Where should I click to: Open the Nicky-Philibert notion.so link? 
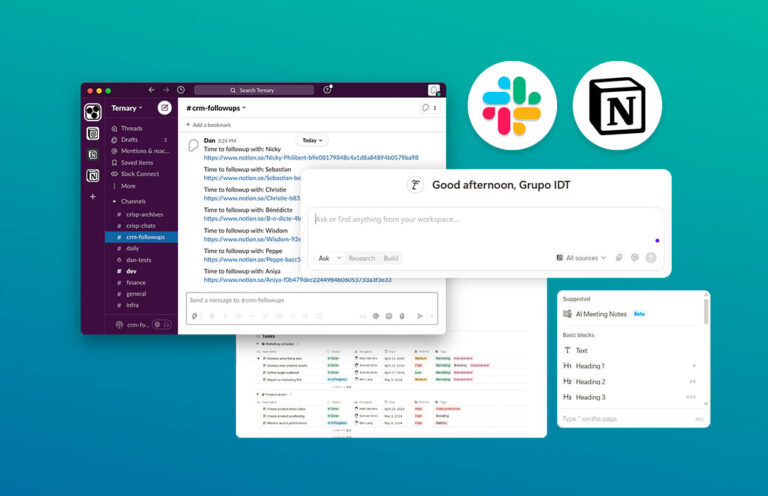pyautogui.click(x=310, y=158)
